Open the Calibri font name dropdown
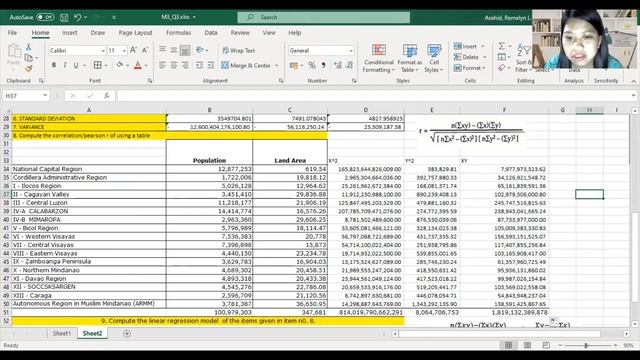This screenshot has height=360, width=640. tap(103, 51)
